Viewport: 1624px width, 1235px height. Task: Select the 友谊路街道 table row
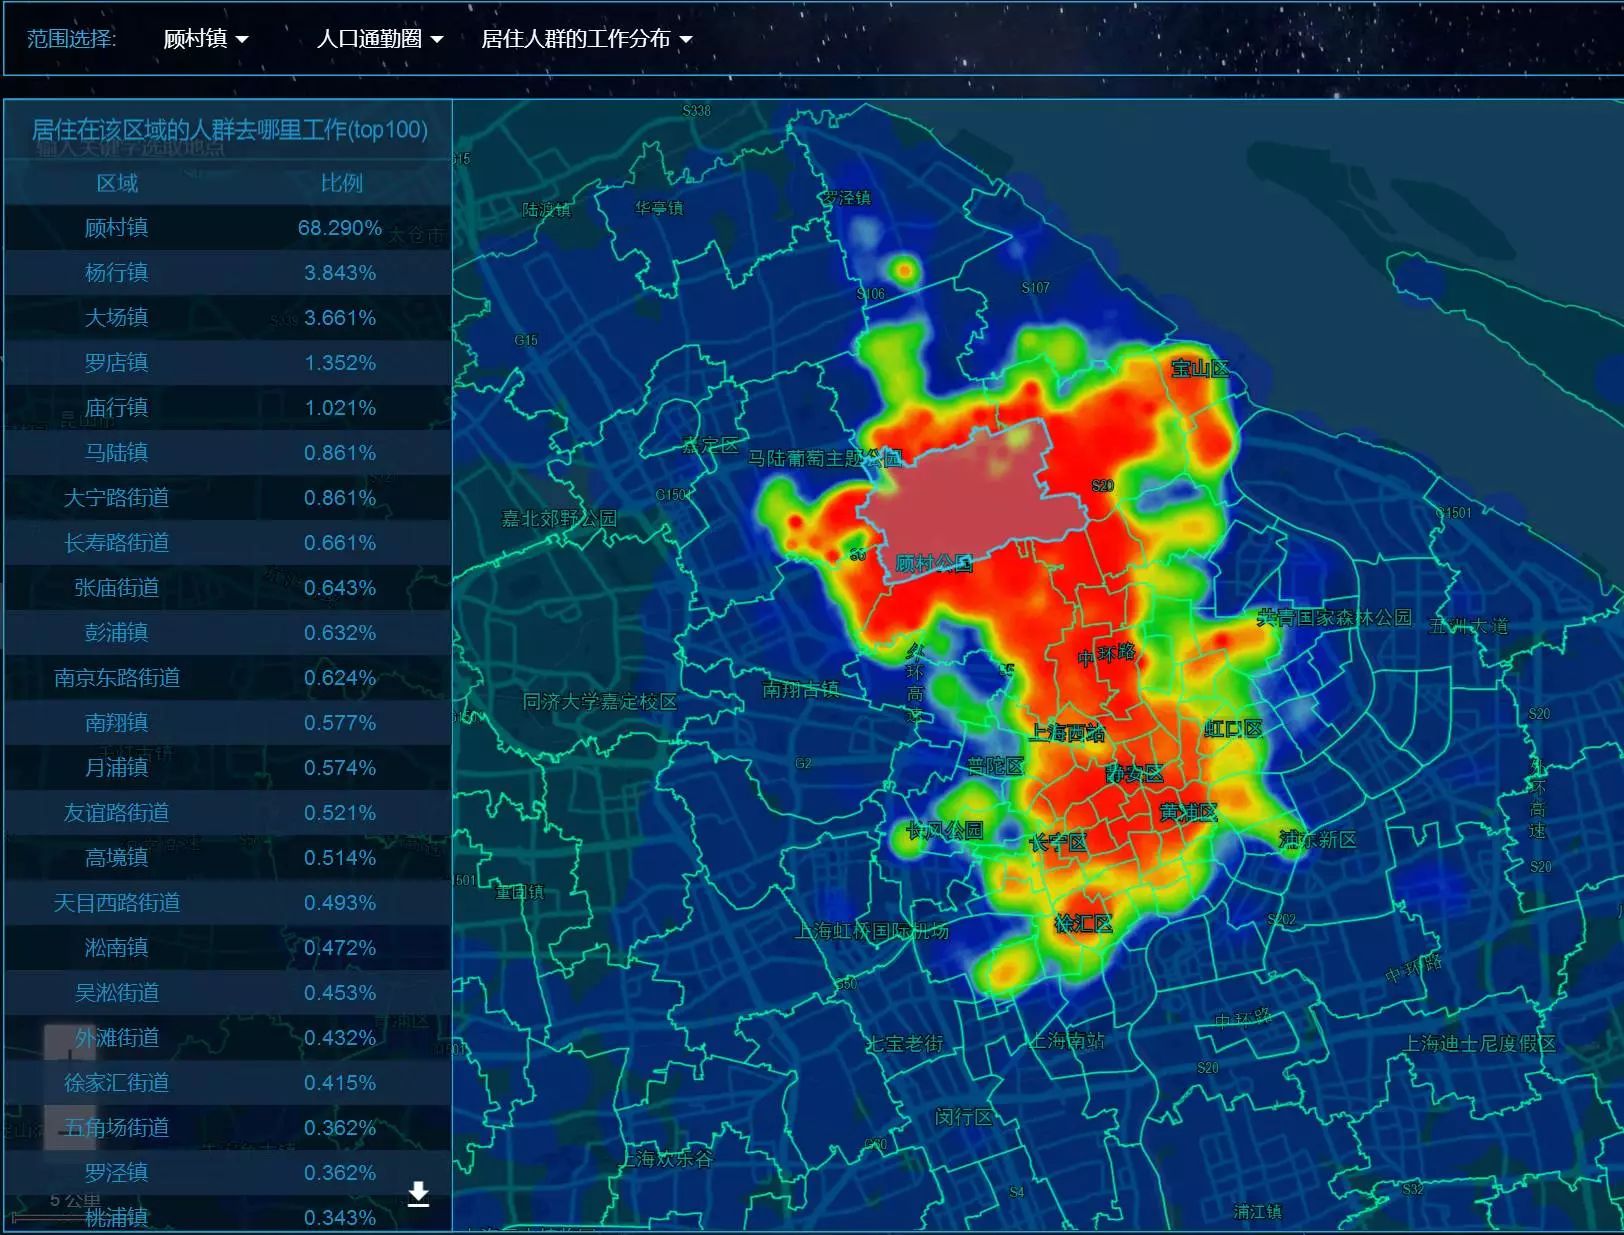click(228, 813)
